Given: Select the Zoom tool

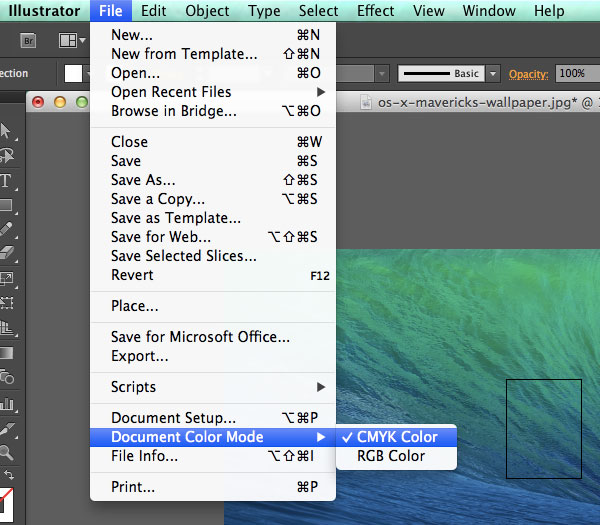Looking at the screenshot, I should click(6, 453).
